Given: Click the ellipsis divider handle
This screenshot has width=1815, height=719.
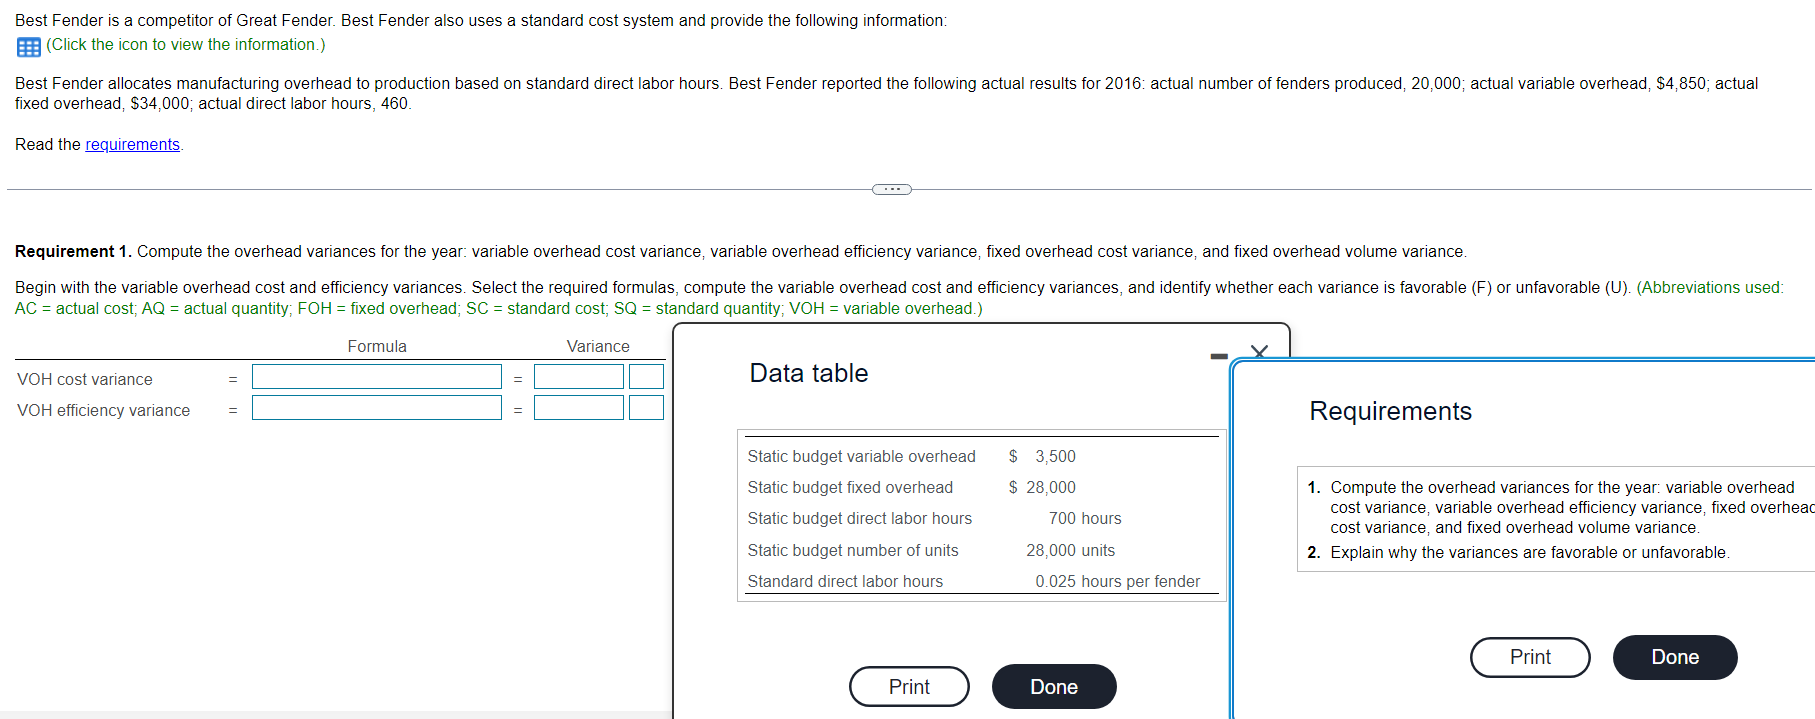Looking at the screenshot, I should [x=892, y=189].
